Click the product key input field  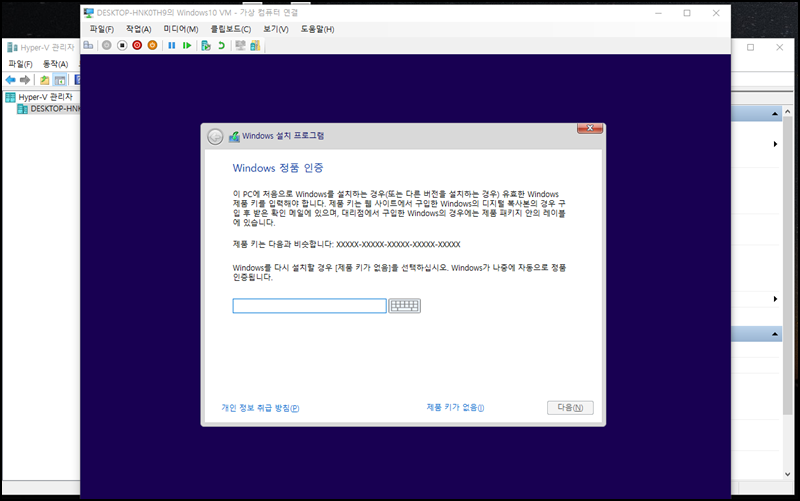coord(309,306)
